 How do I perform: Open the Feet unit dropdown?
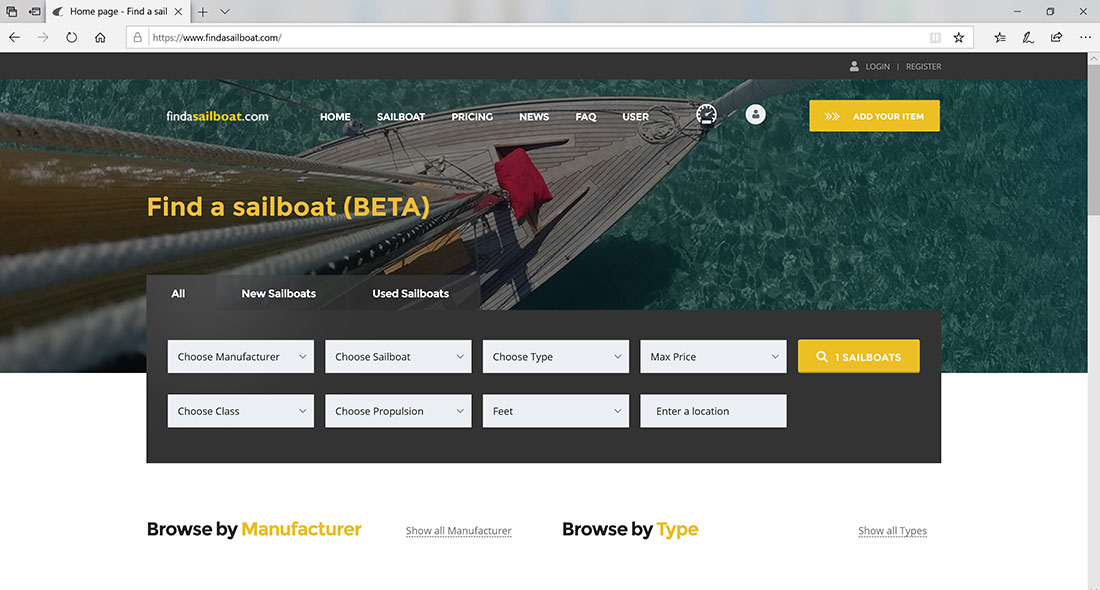(x=556, y=411)
